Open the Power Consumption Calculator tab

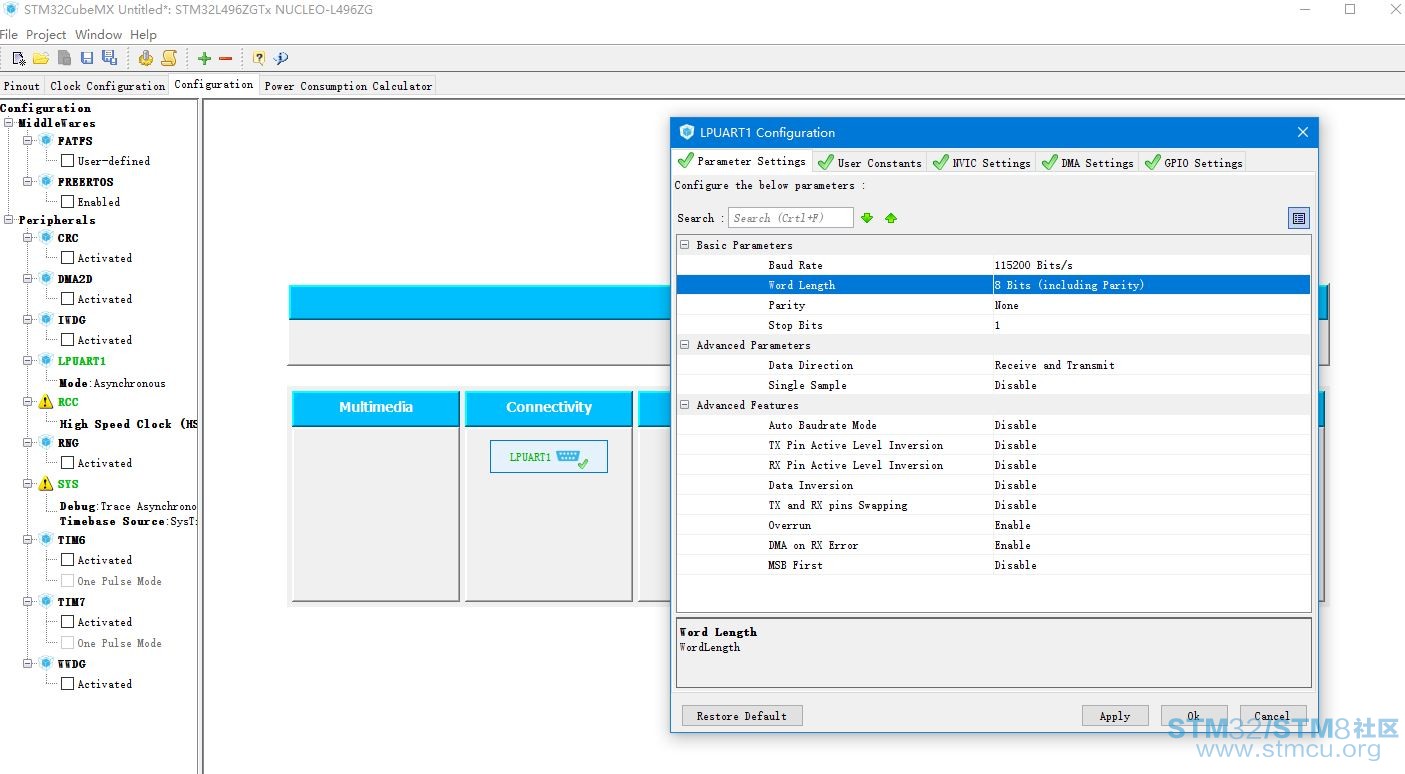coord(348,86)
